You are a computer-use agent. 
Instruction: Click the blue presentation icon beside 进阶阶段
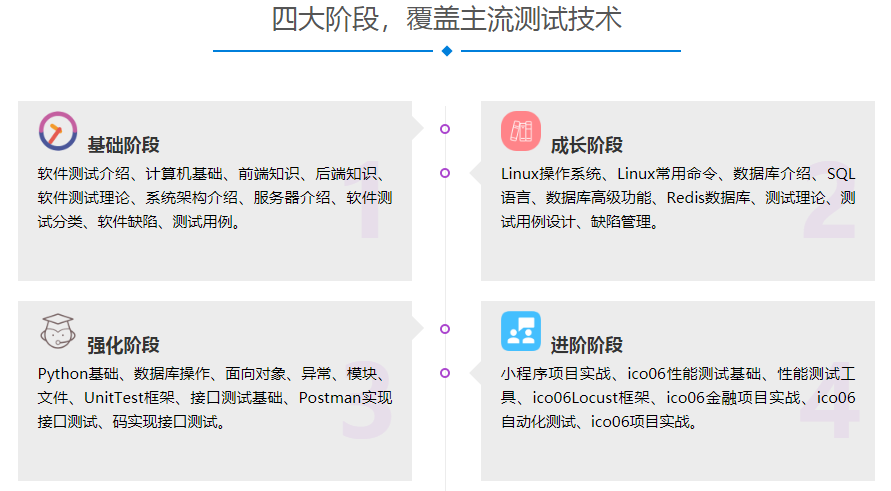[x=521, y=331]
